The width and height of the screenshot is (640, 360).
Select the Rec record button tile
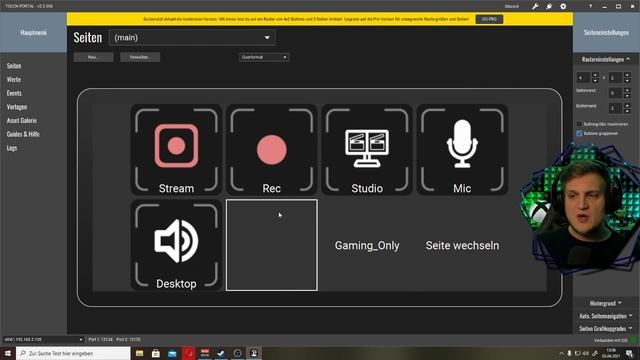(271, 149)
